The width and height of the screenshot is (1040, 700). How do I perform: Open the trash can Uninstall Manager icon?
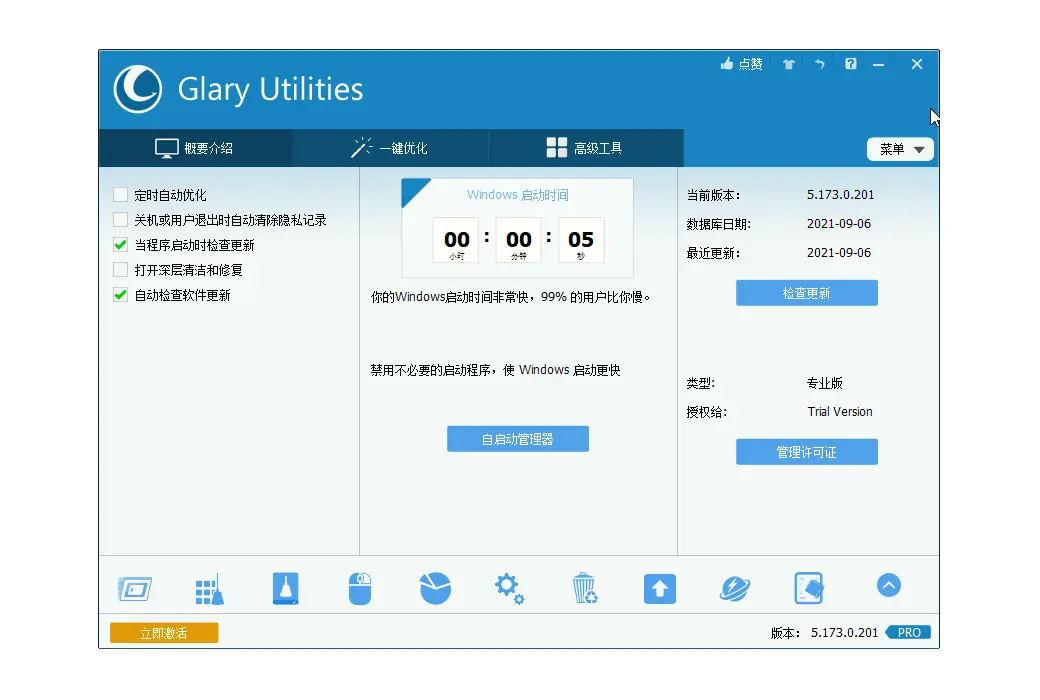click(584, 589)
